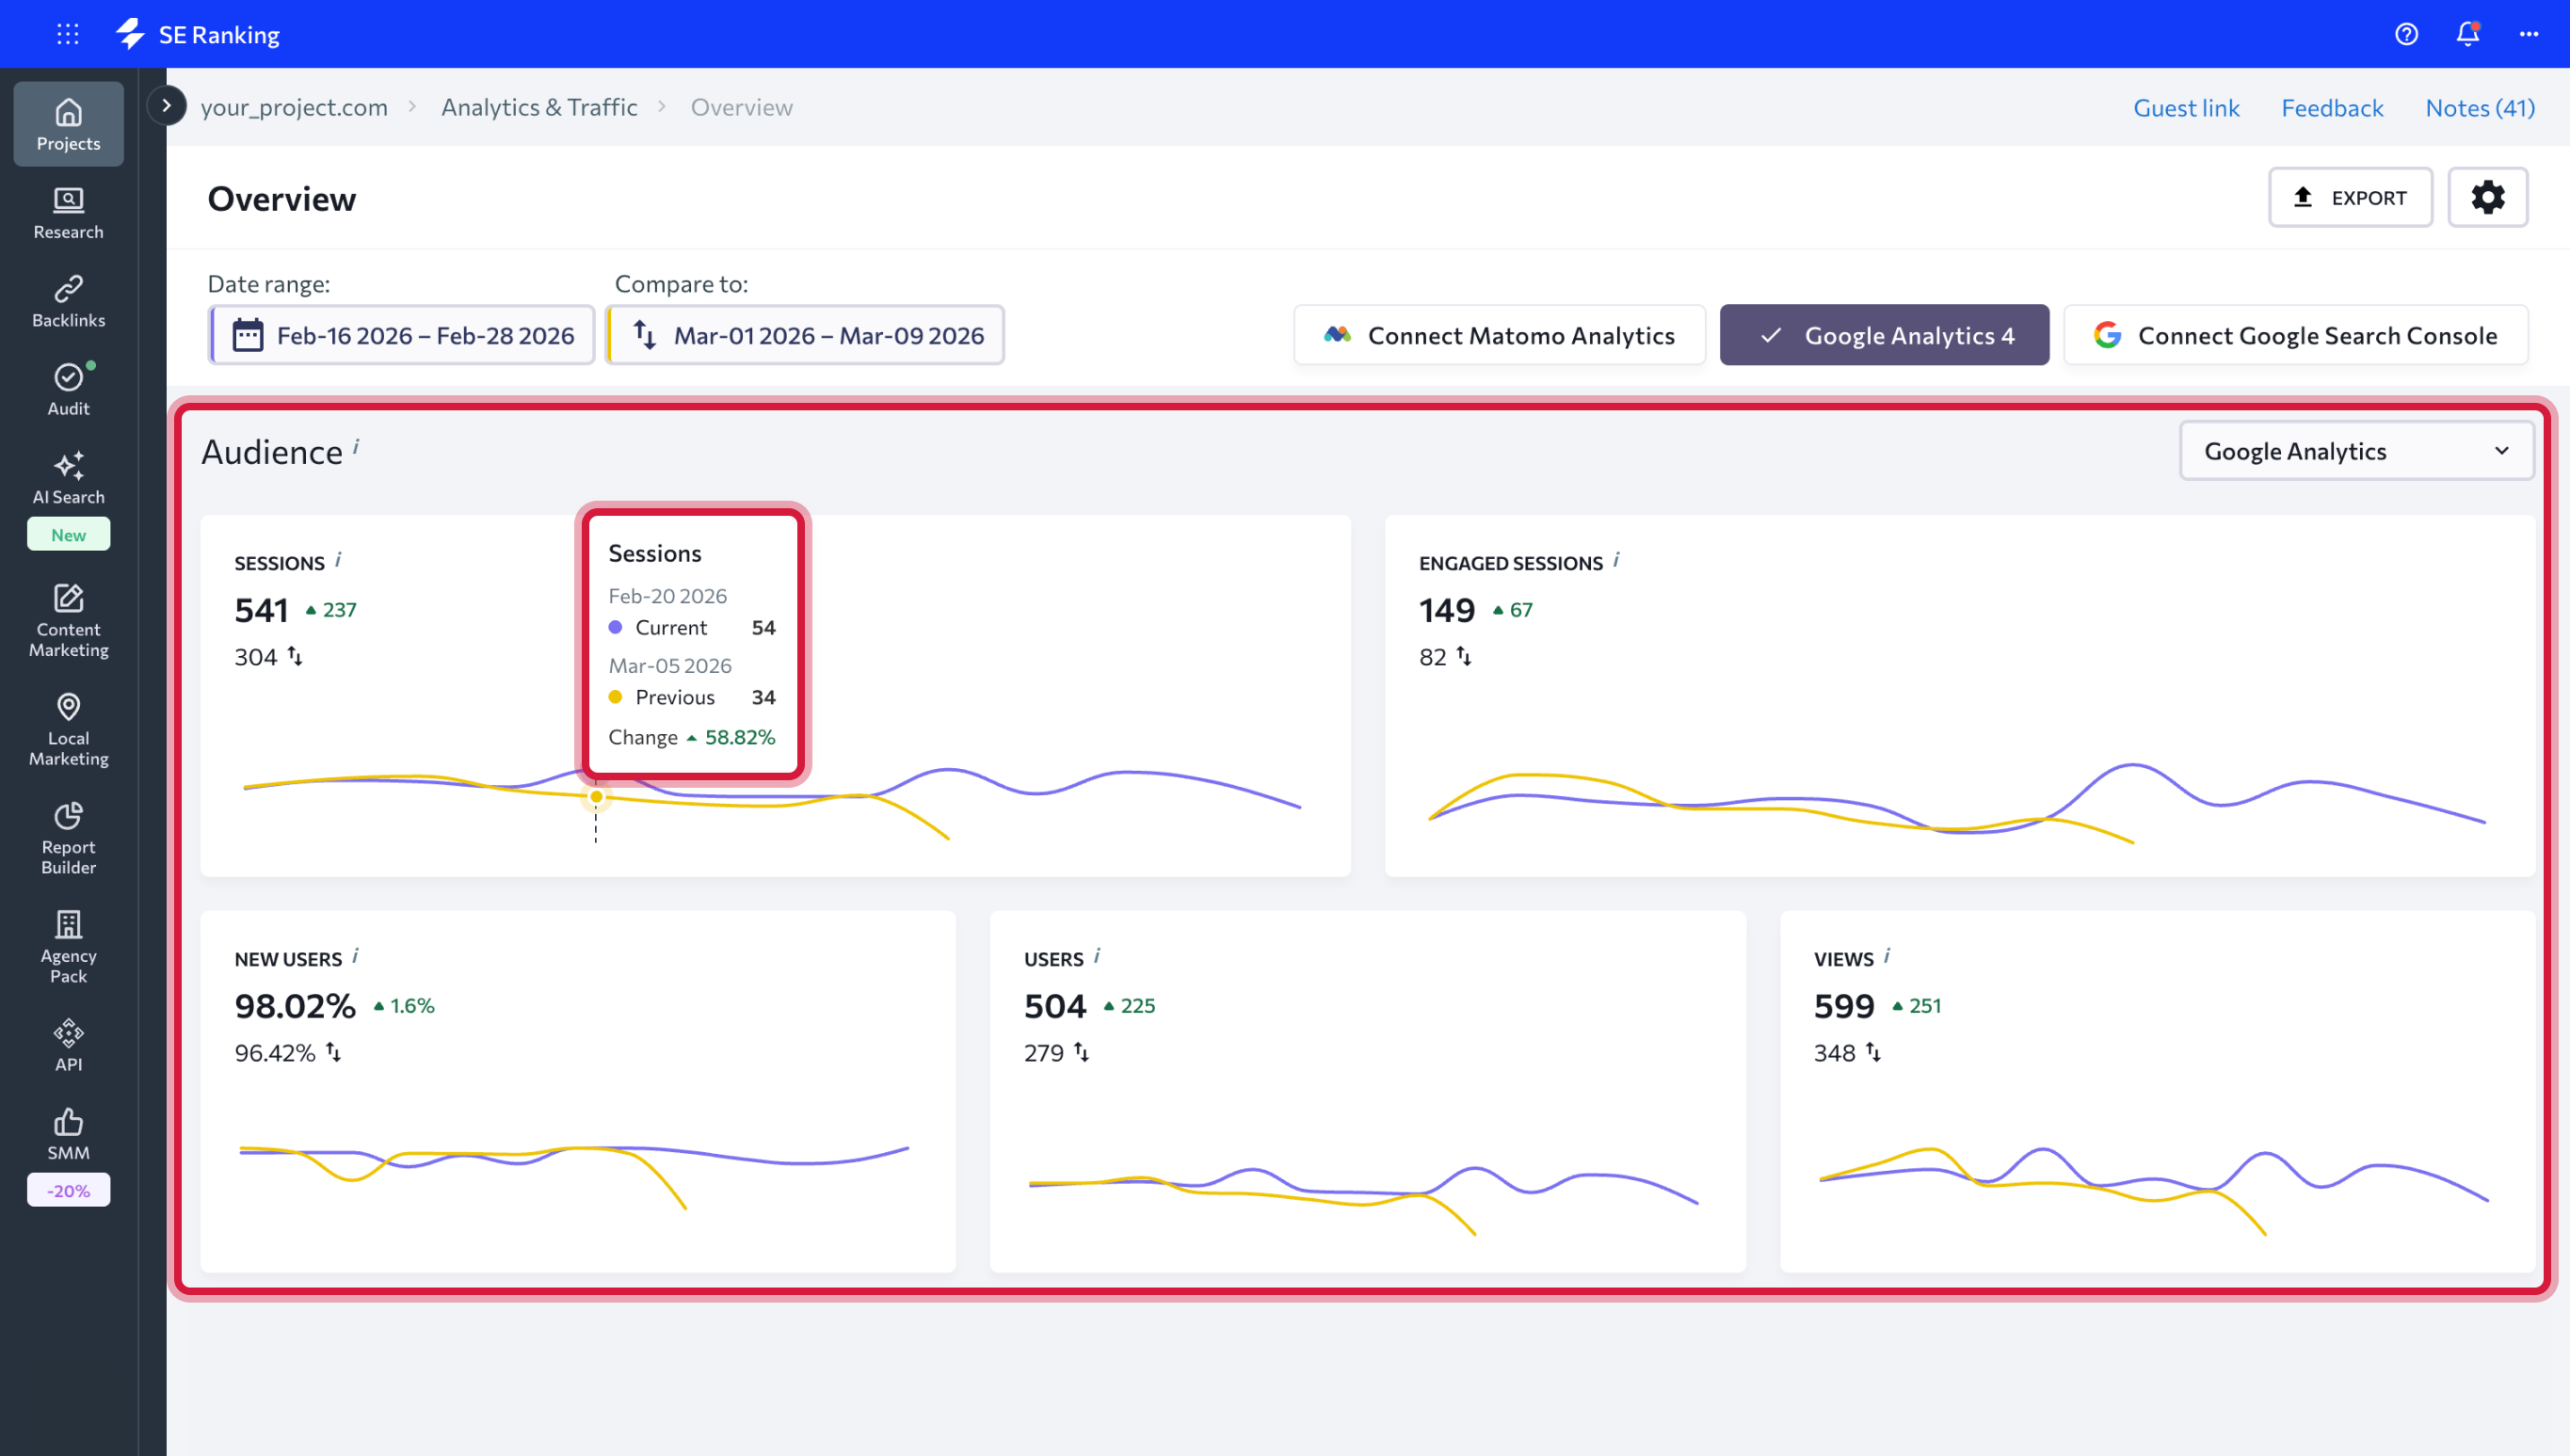
Task: Click the Sessions info icon
Action: (x=339, y=560)
